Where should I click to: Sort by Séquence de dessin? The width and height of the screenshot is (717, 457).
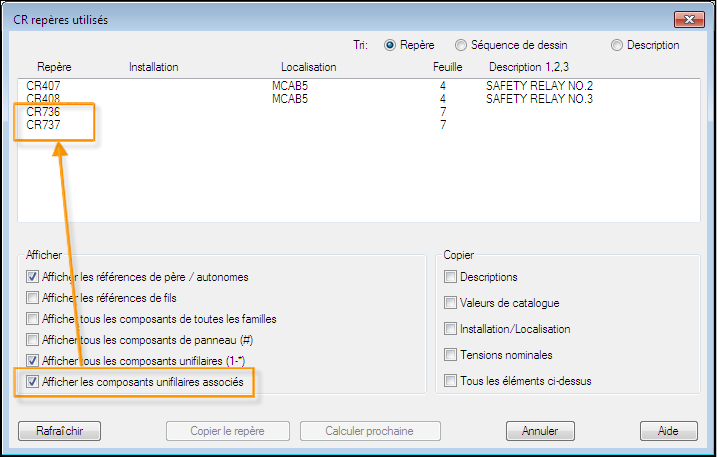click(x=461, y=45)
